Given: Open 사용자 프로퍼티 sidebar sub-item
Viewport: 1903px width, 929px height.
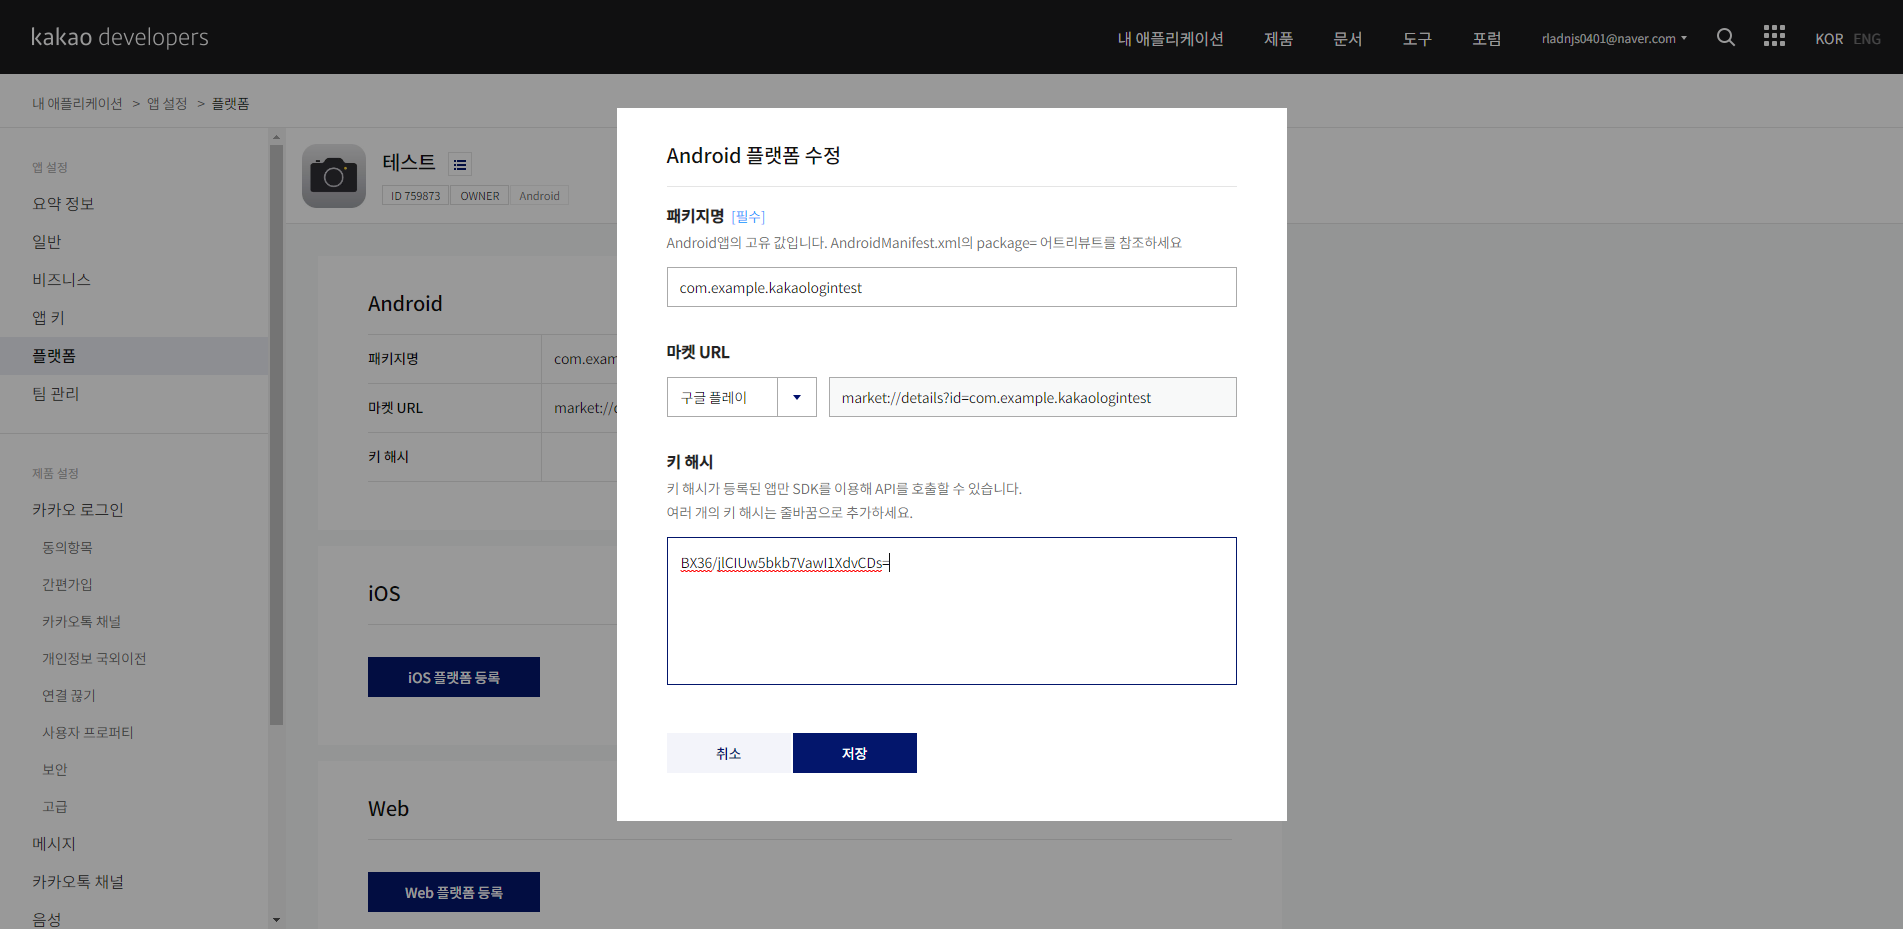Looking at the screenshot, I should click(87, 733).
